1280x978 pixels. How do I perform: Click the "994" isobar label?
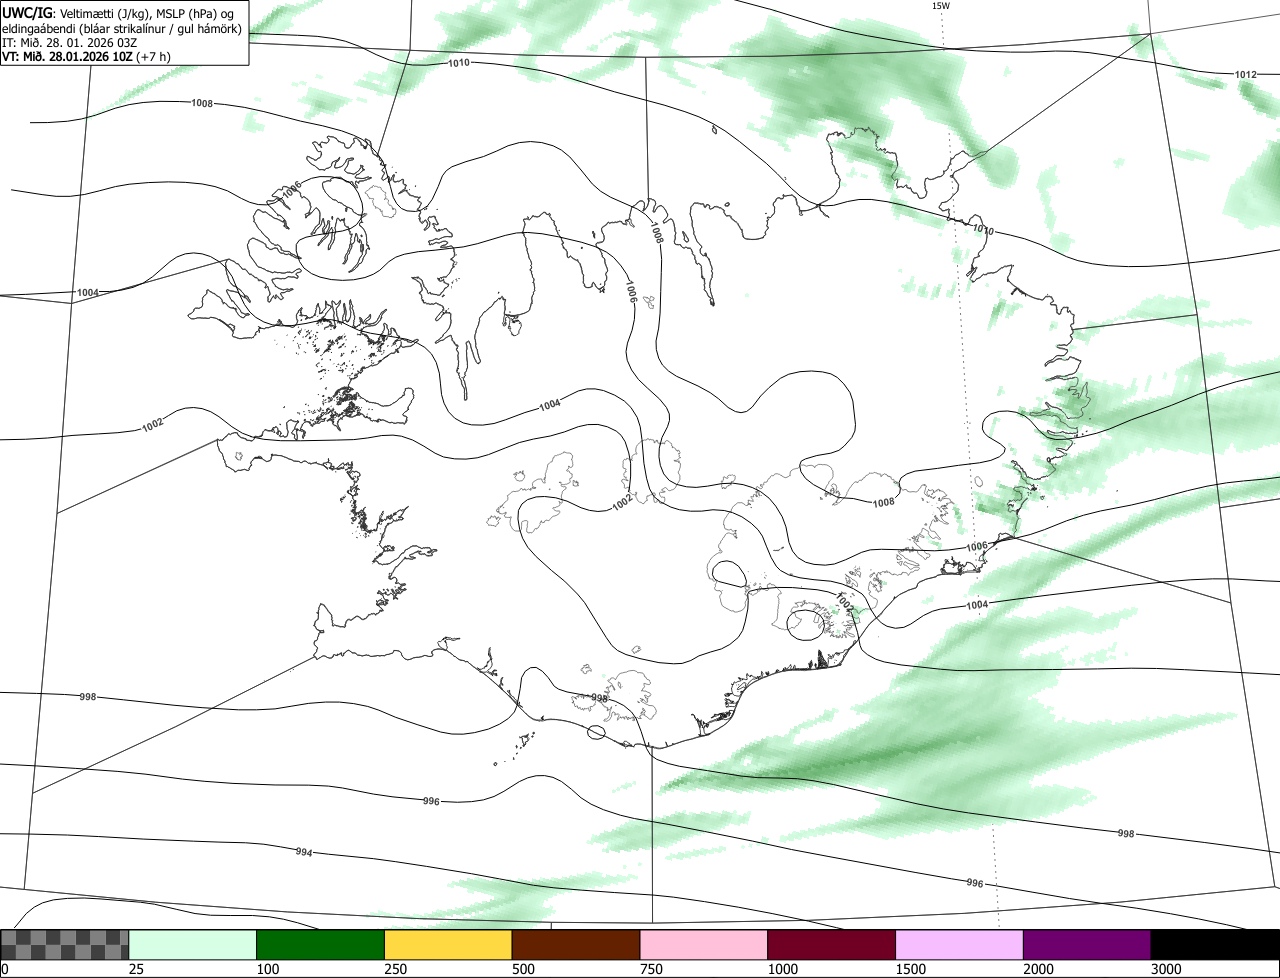(x=304, y=852)
